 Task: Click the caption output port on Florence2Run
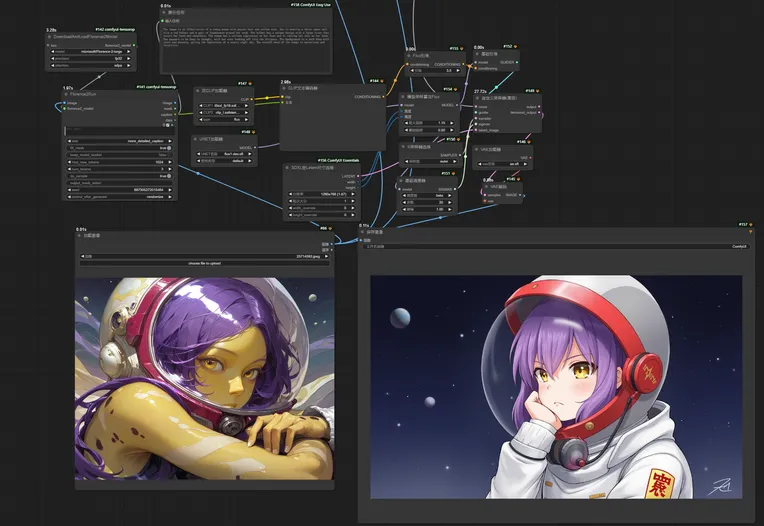pos(173,116)
